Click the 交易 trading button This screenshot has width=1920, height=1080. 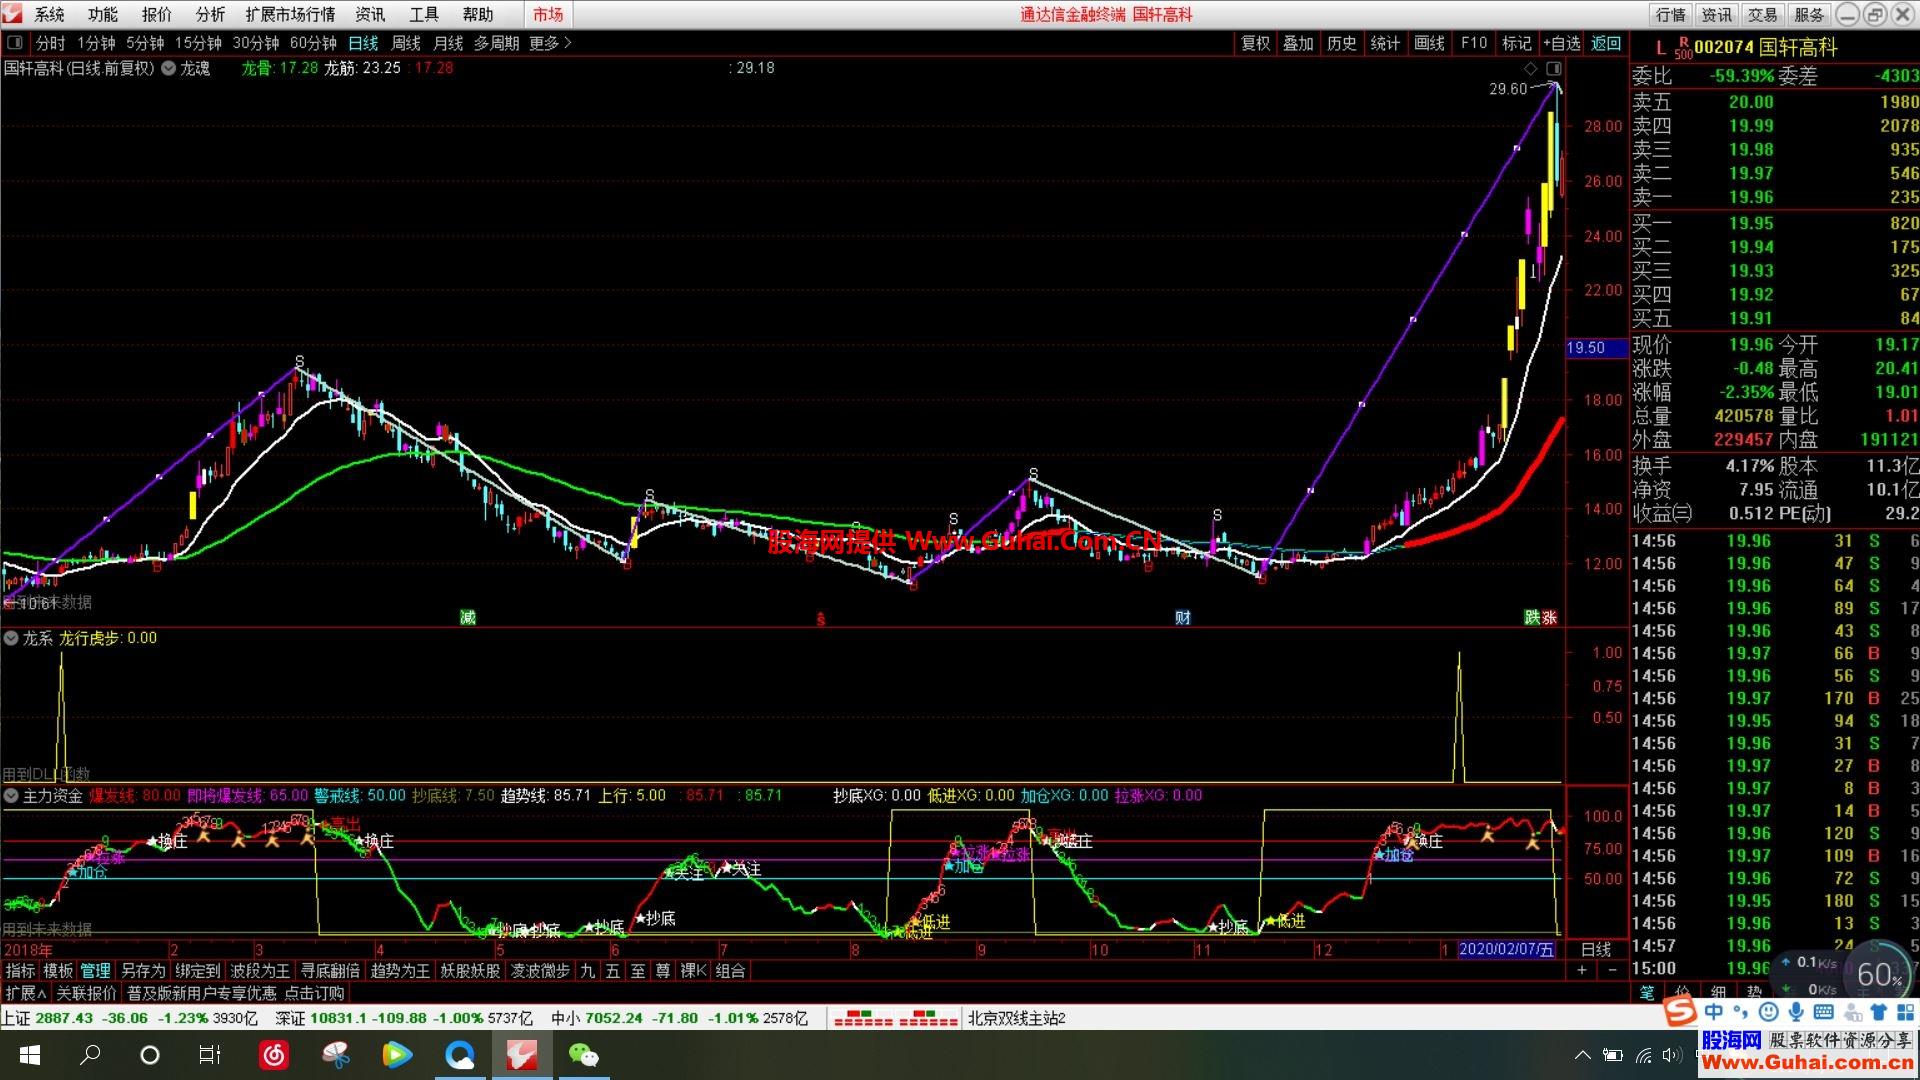point(1763,14)
